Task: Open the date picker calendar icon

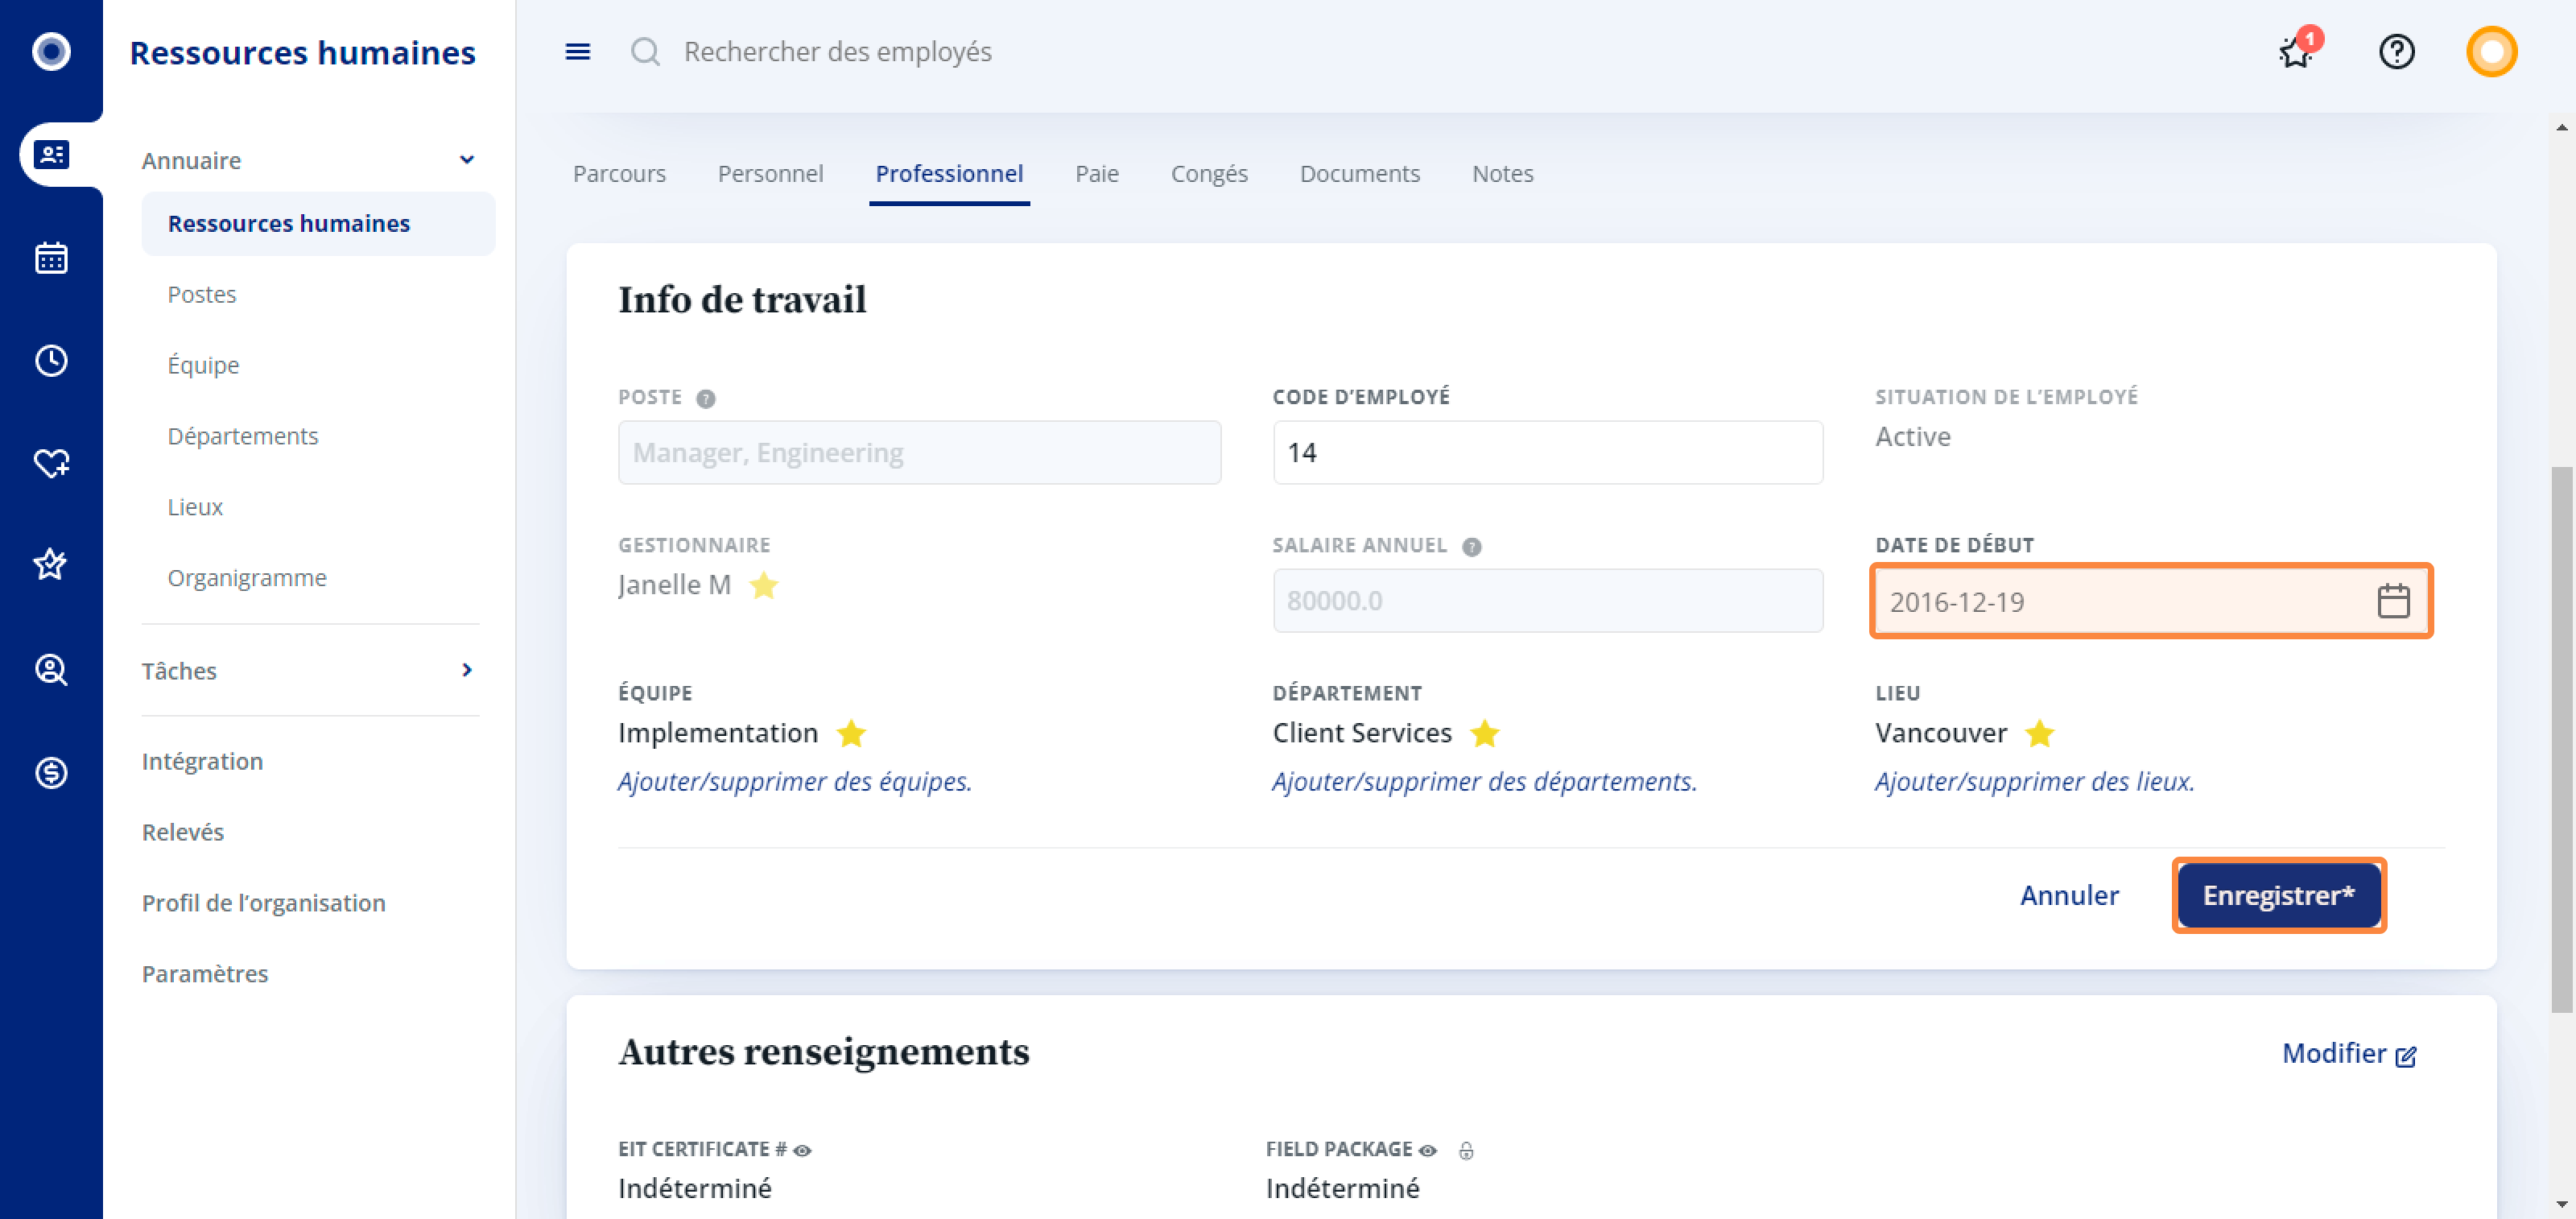Action: 2394,601
